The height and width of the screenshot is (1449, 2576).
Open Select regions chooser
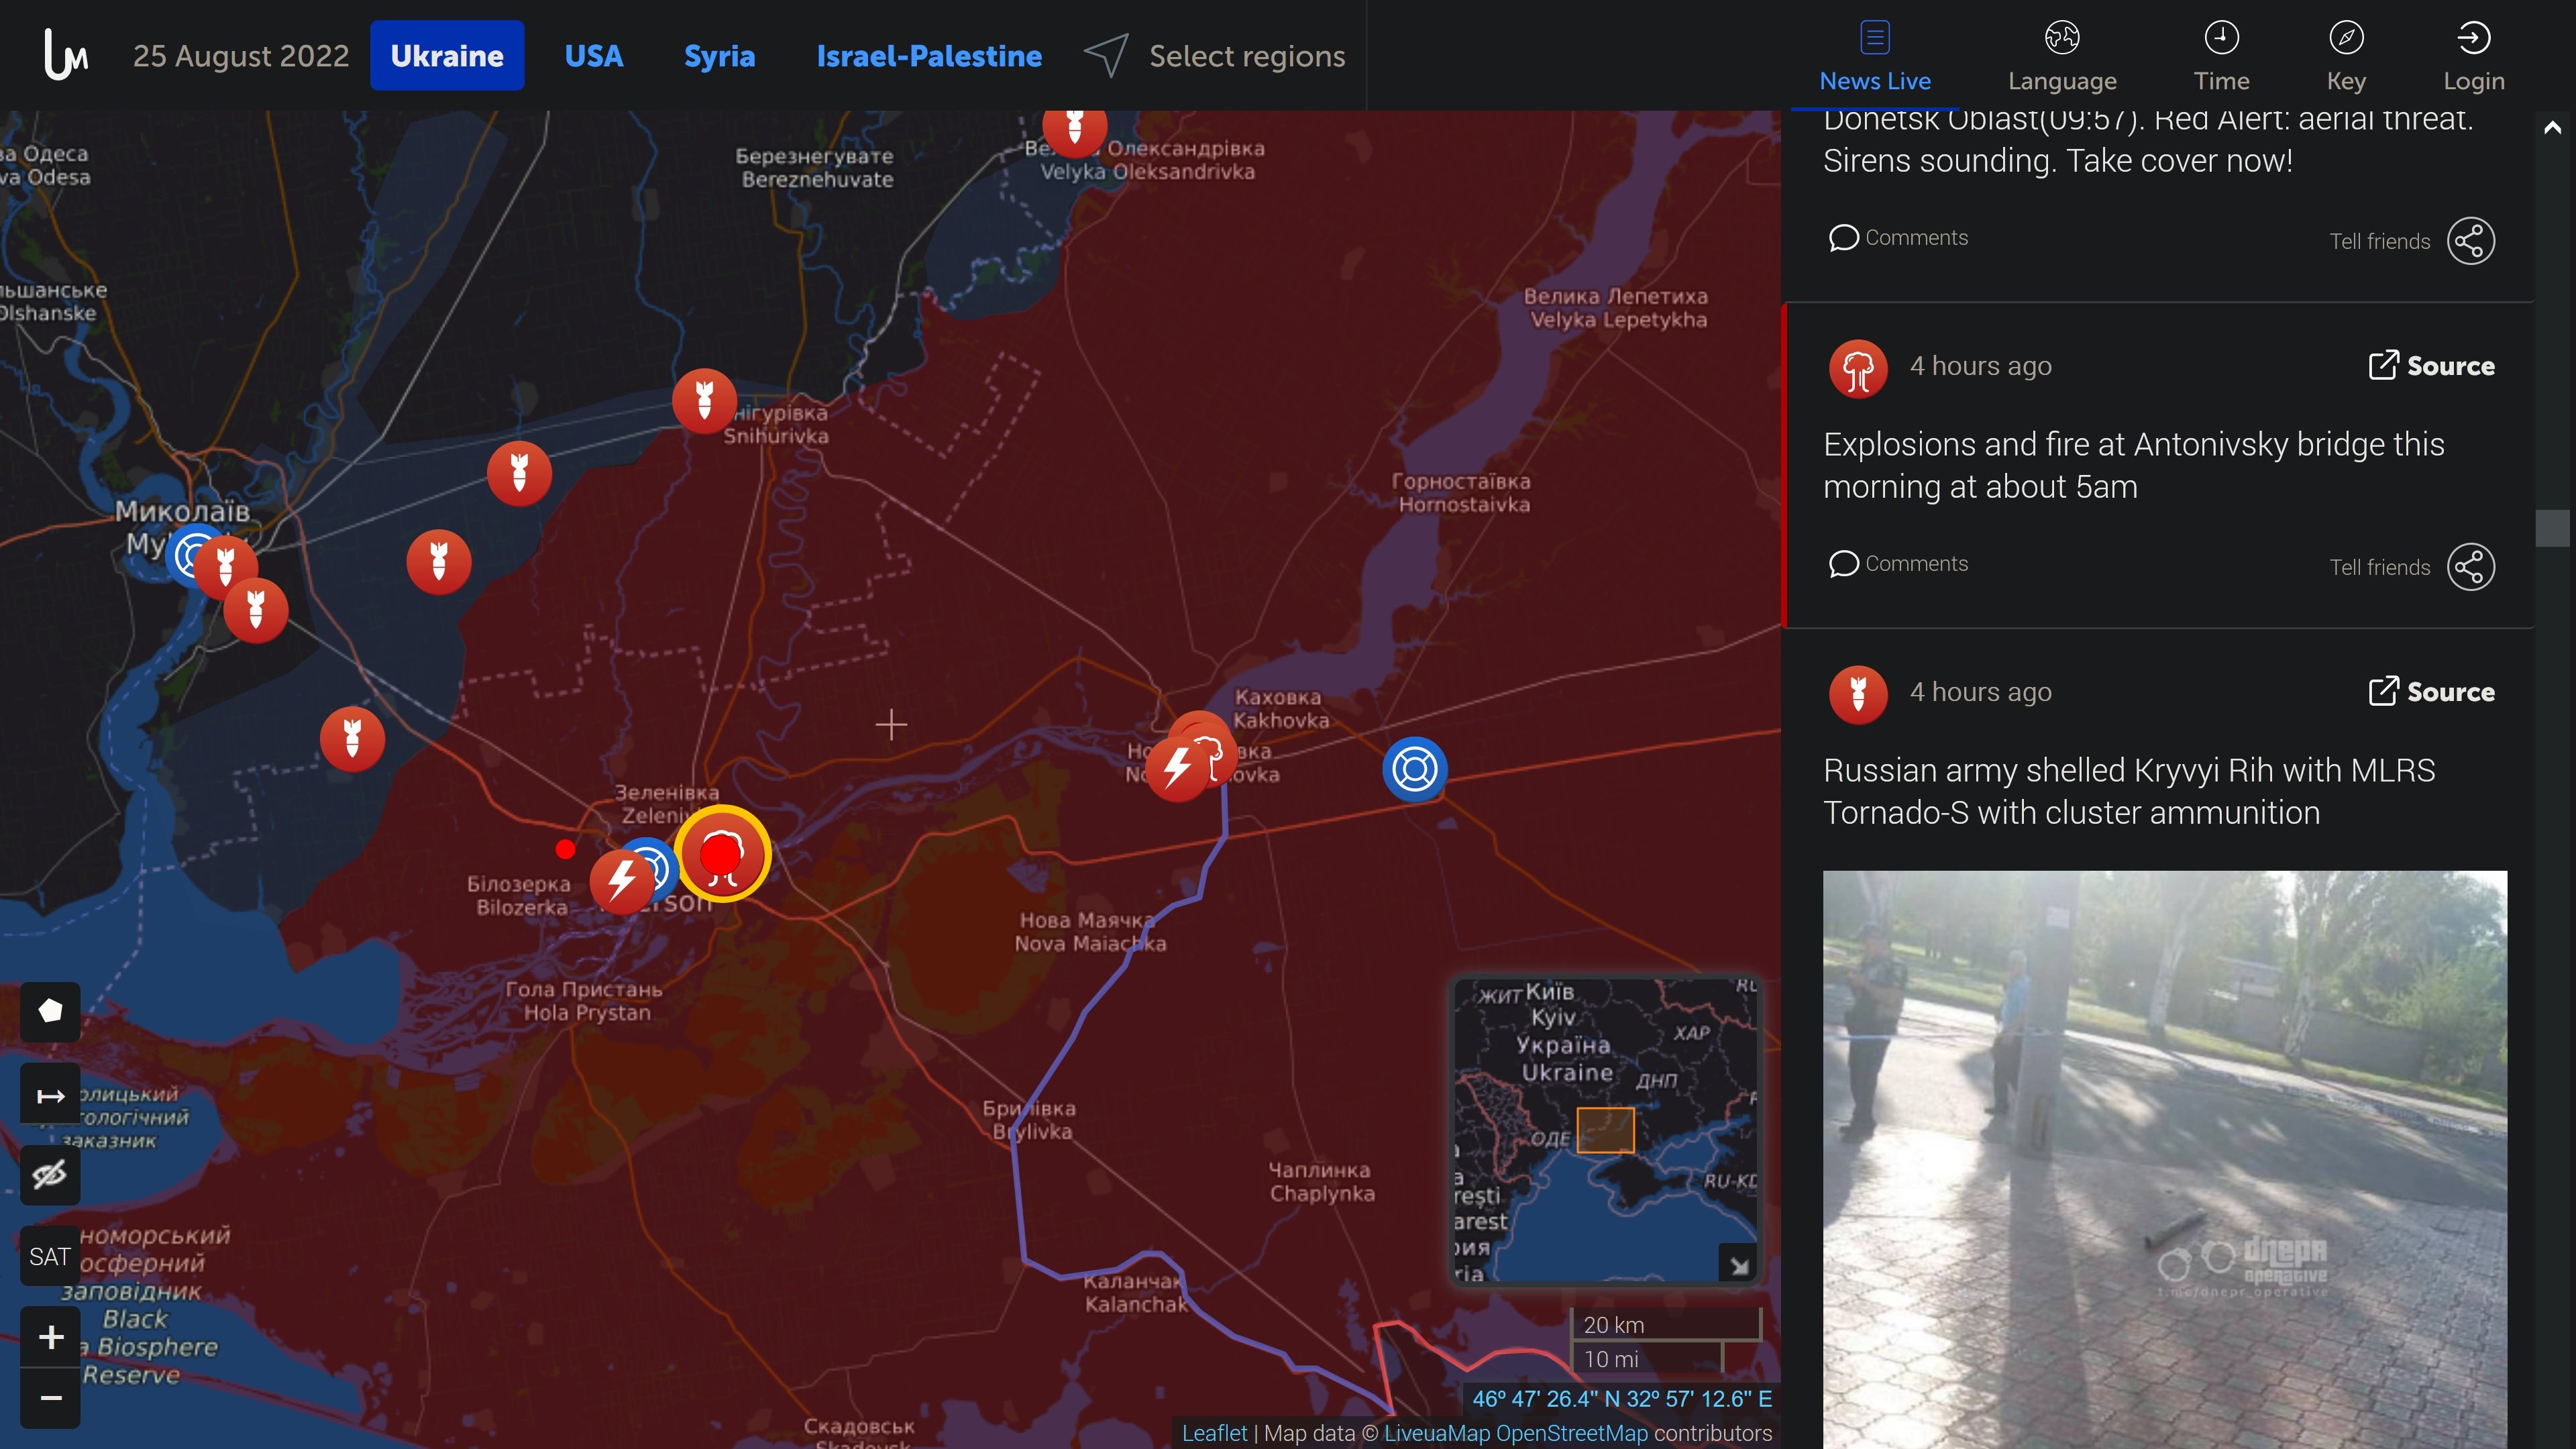point(1216,56)
